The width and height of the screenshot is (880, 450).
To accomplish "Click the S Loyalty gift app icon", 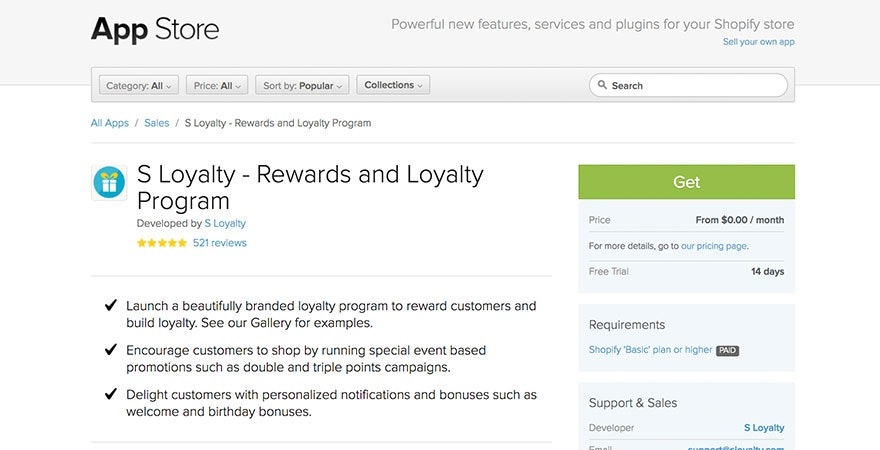I will [109, 183].
